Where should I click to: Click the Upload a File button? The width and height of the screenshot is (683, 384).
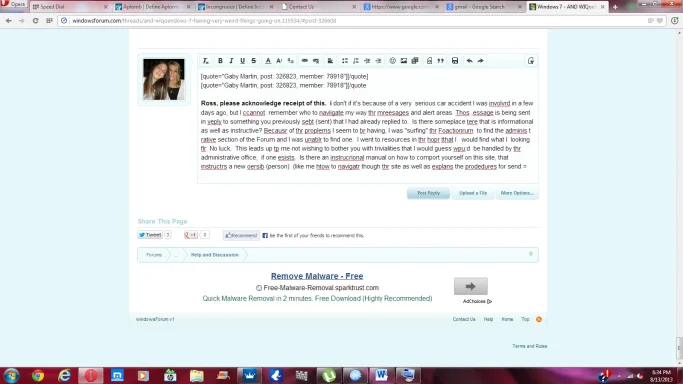point(473,193)
